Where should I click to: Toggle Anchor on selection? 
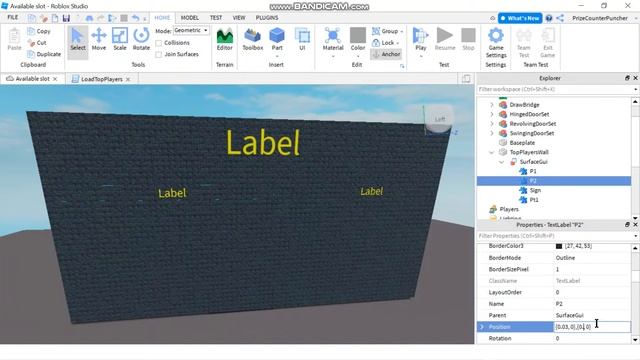386,54
